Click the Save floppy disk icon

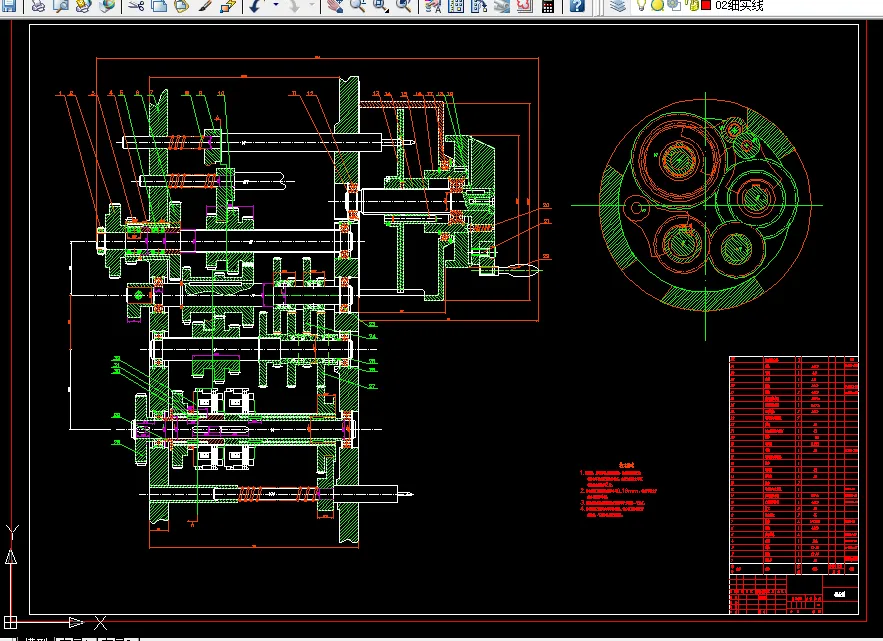tap(9, 6)
